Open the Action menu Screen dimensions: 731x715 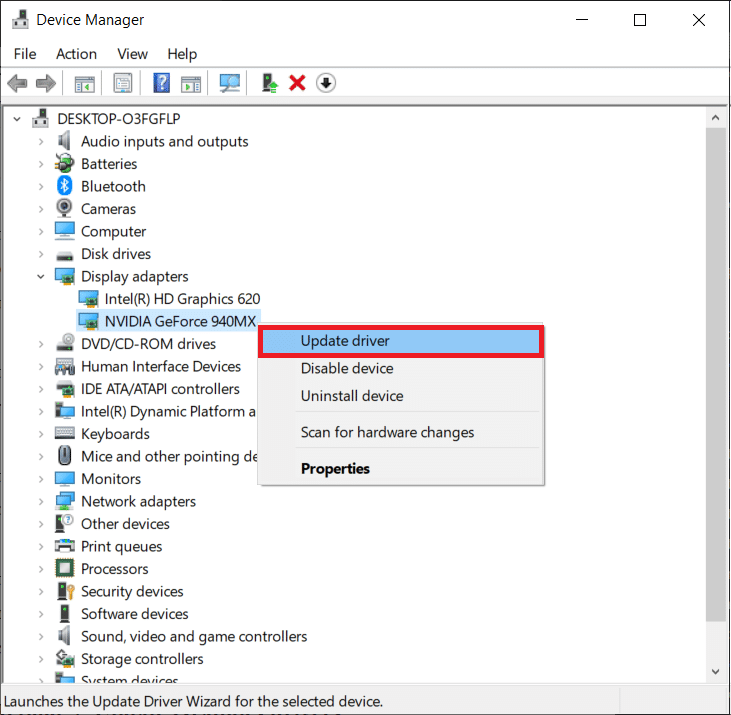(76, 54)
